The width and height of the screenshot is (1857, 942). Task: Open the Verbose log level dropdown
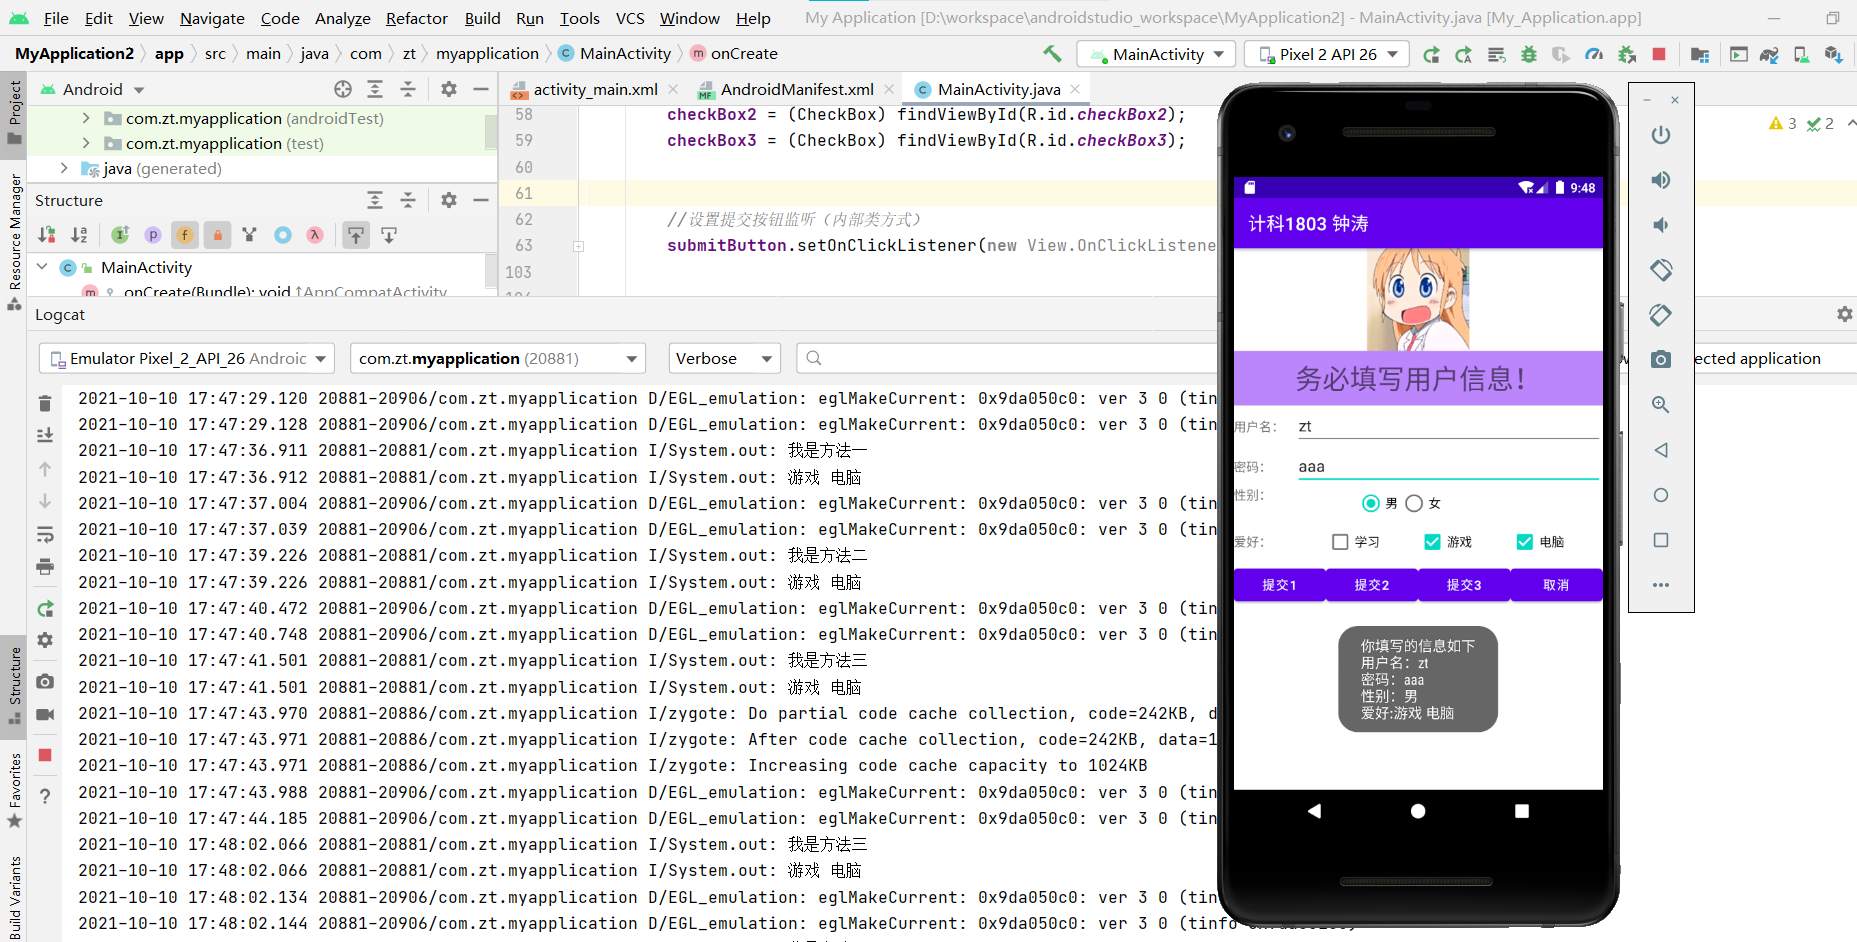pos(724,358)
